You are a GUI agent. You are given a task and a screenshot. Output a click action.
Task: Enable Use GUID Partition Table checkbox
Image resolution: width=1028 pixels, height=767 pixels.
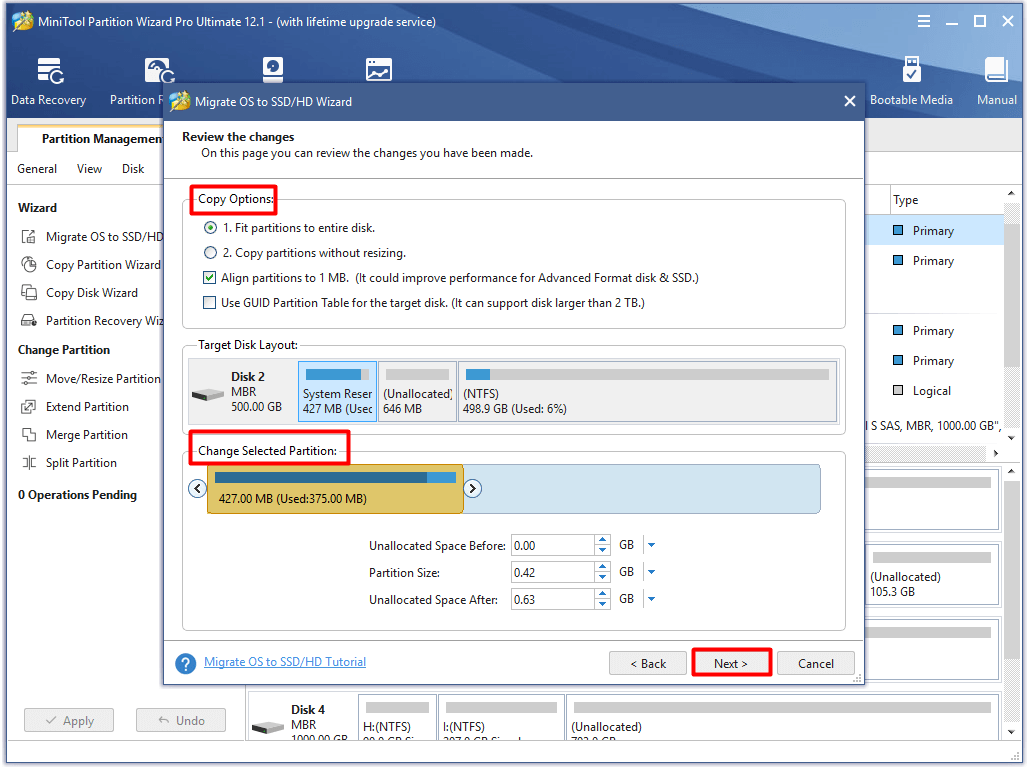pos(210,302)
